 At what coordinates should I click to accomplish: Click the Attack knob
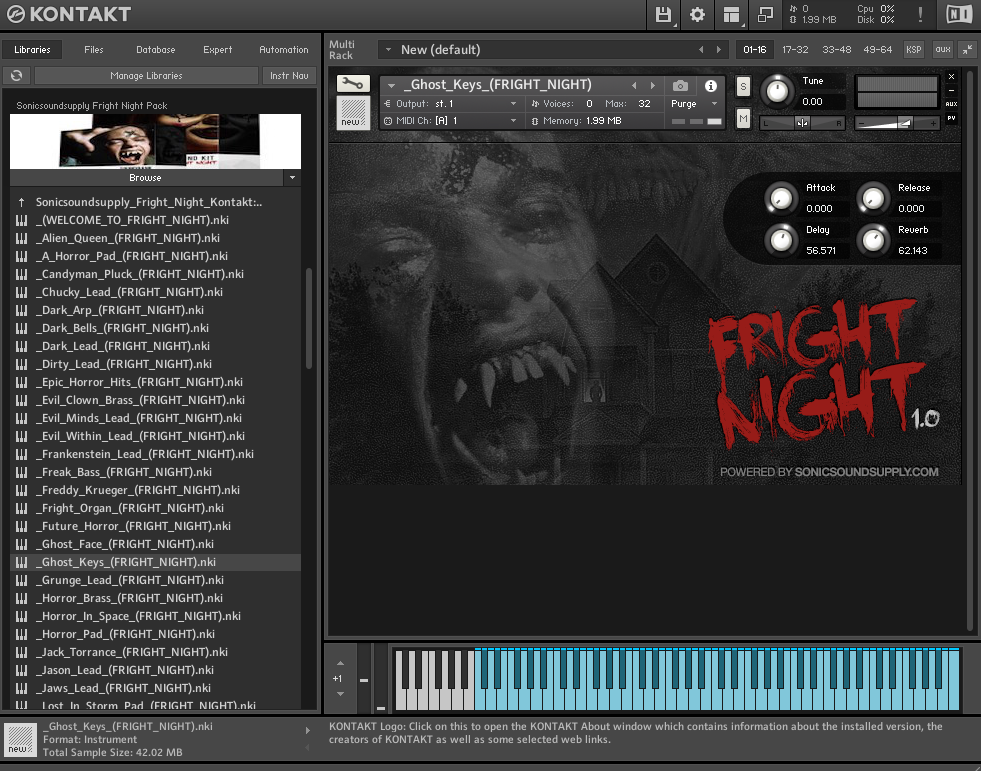[781, 199]
